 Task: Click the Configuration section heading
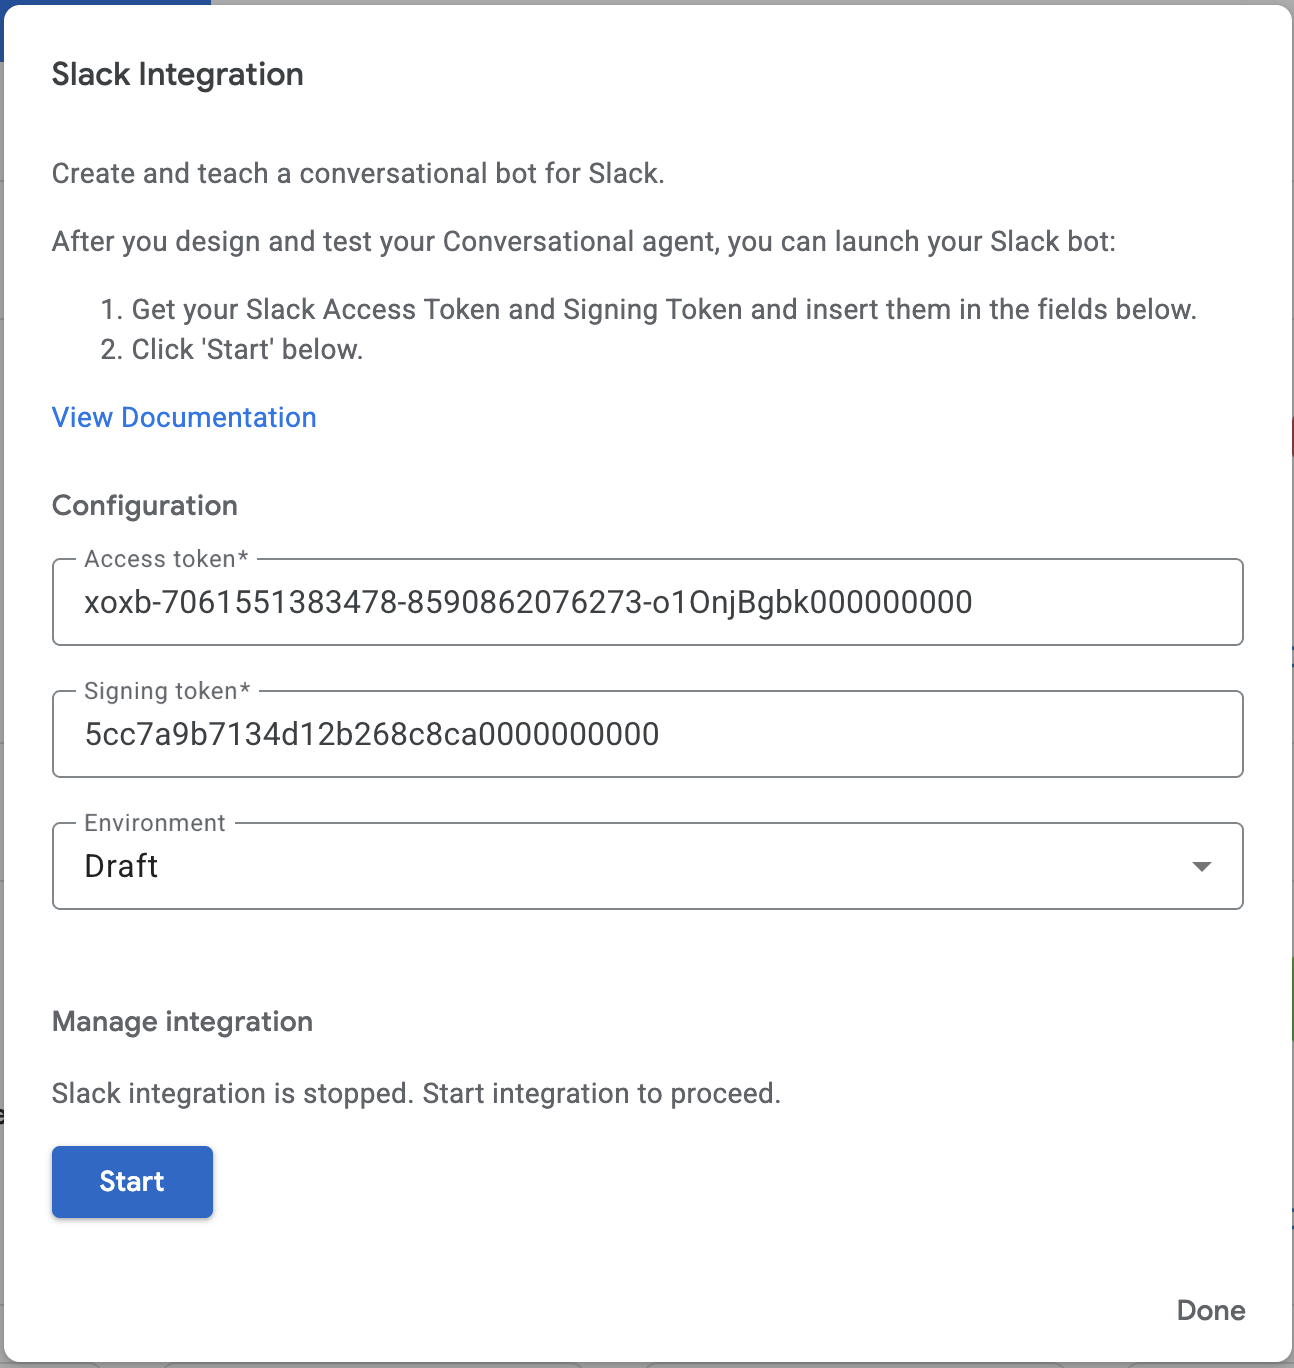pos(145,505)
